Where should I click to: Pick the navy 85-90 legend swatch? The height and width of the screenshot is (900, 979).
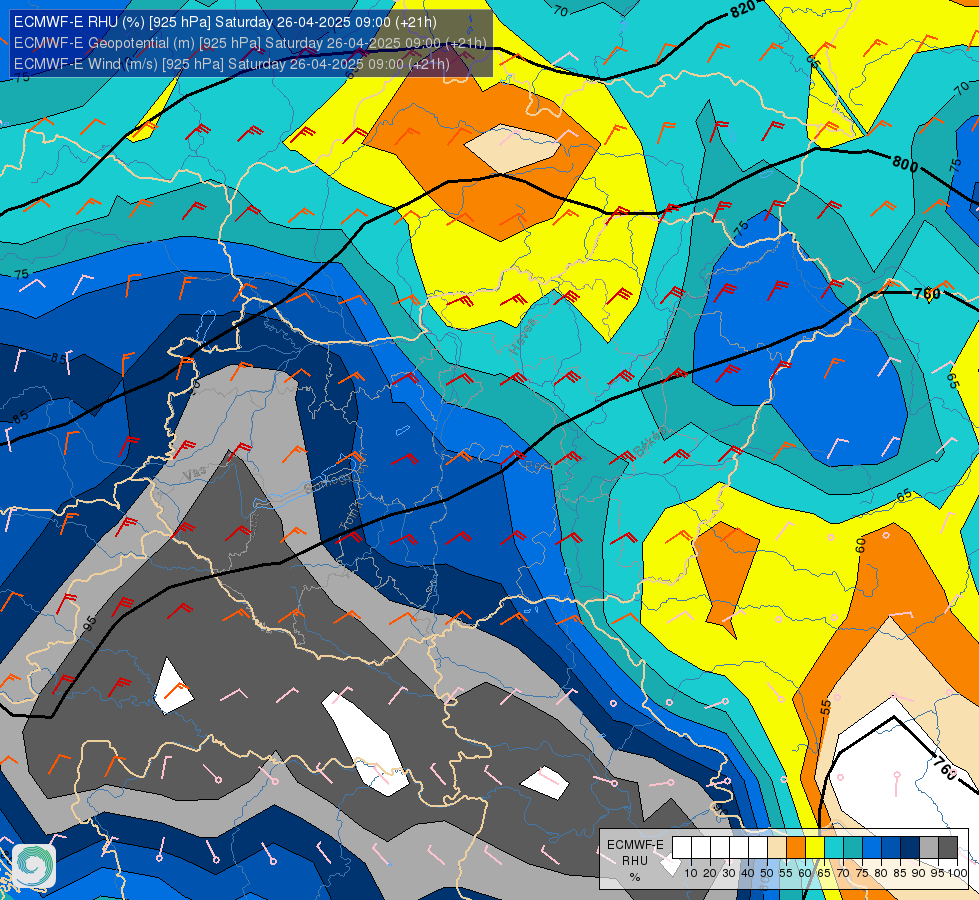tap(910, 847)
